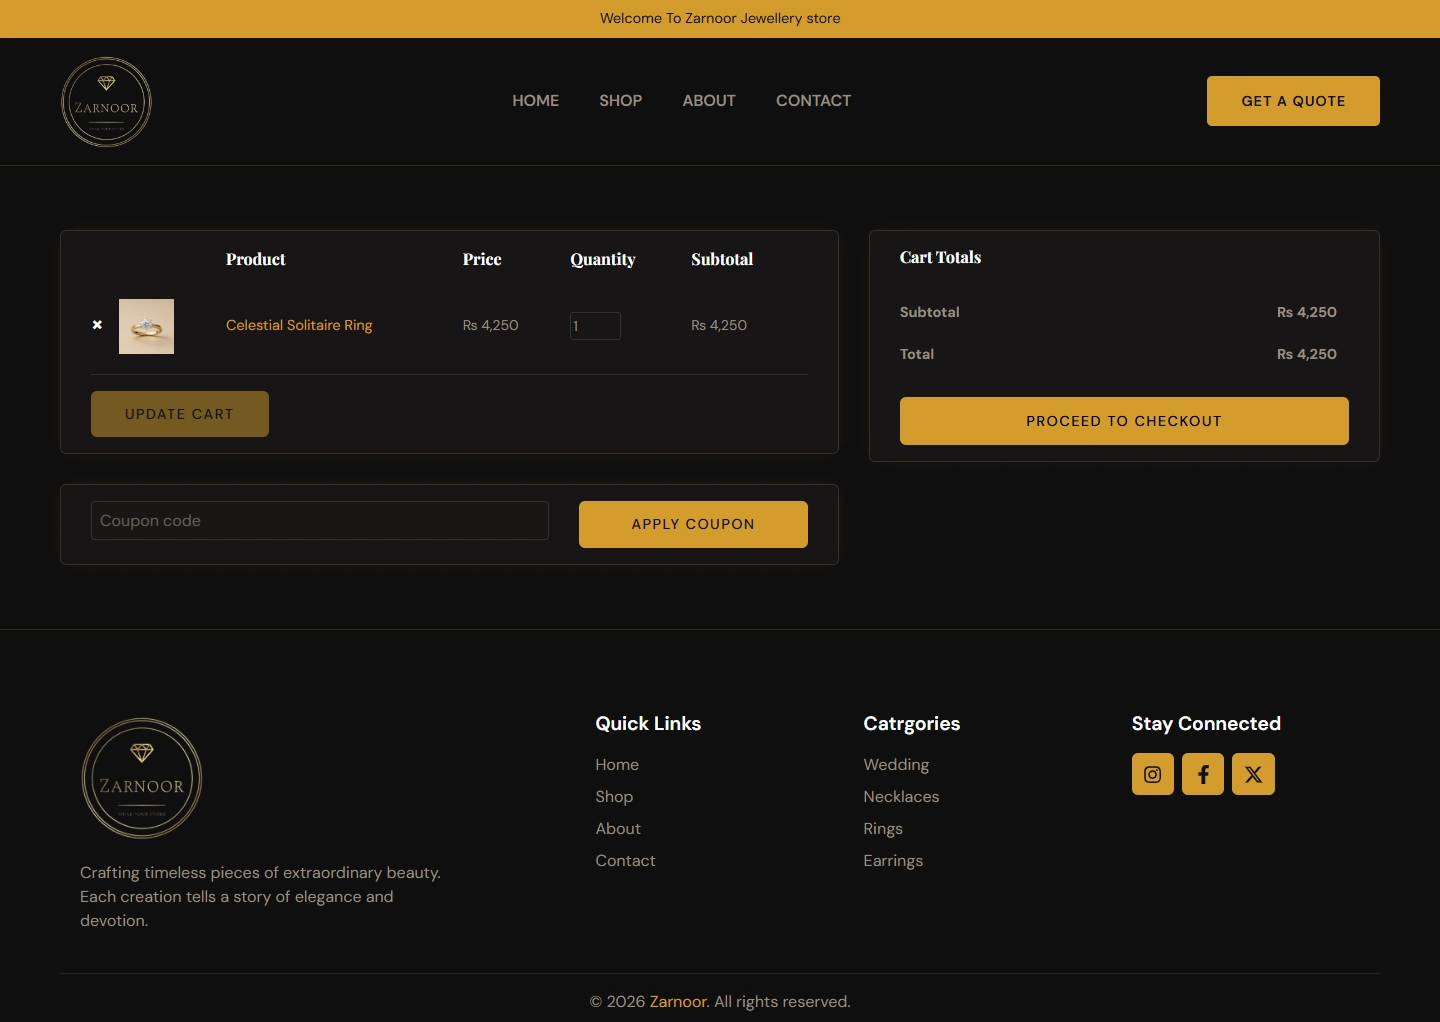Screen dimensions: 1440x1022
Task: Click the Total amount Rs 4,250
Action: 1307,354
